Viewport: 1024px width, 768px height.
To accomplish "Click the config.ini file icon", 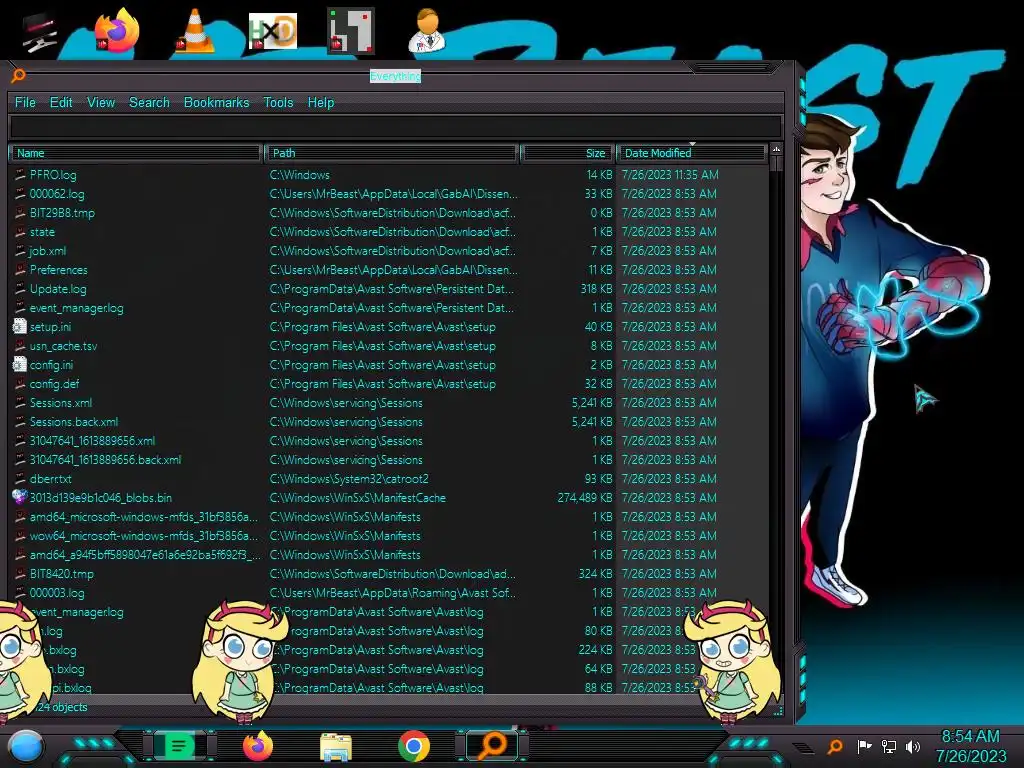I will [x=20, y=364].
